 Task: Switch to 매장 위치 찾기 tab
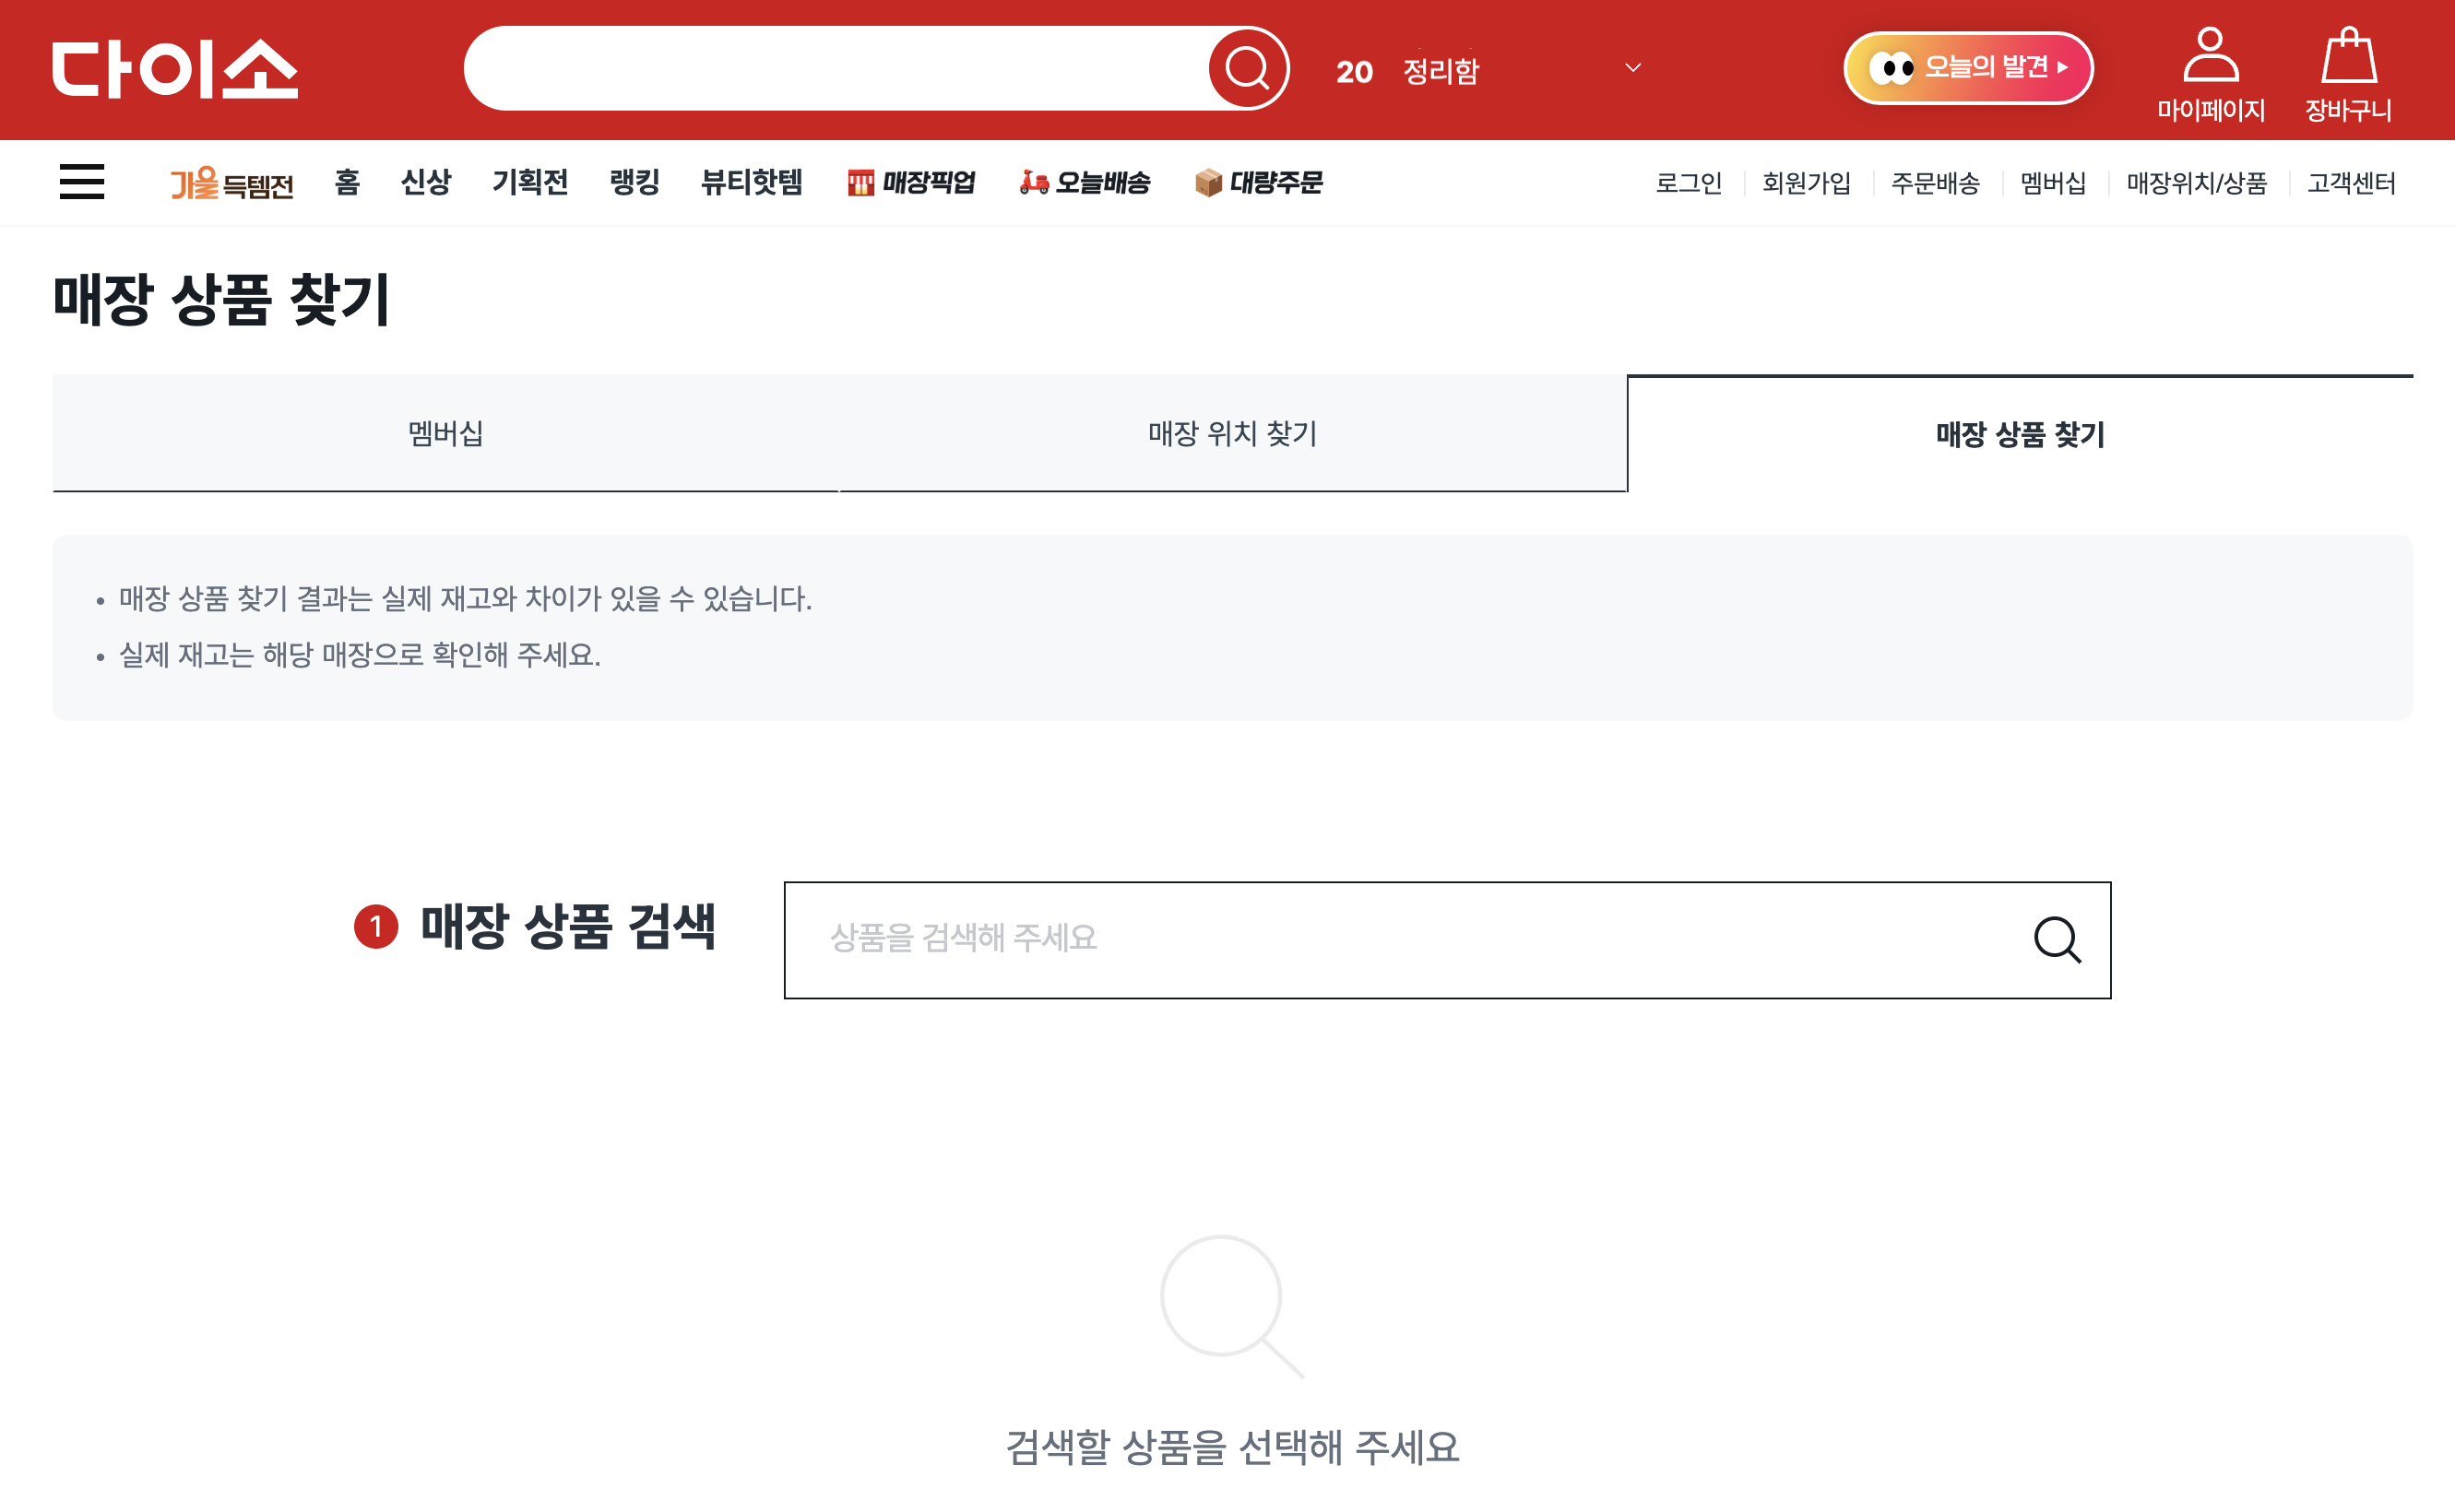[x=1232, y=433]
